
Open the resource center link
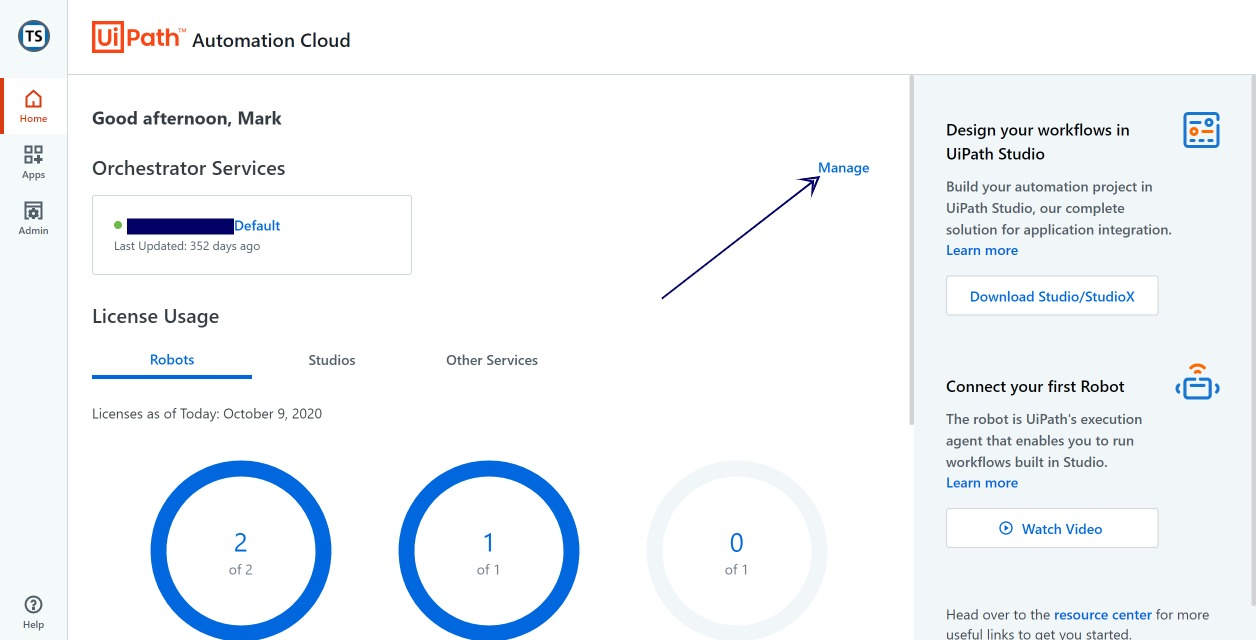(x=1104, y=615)
